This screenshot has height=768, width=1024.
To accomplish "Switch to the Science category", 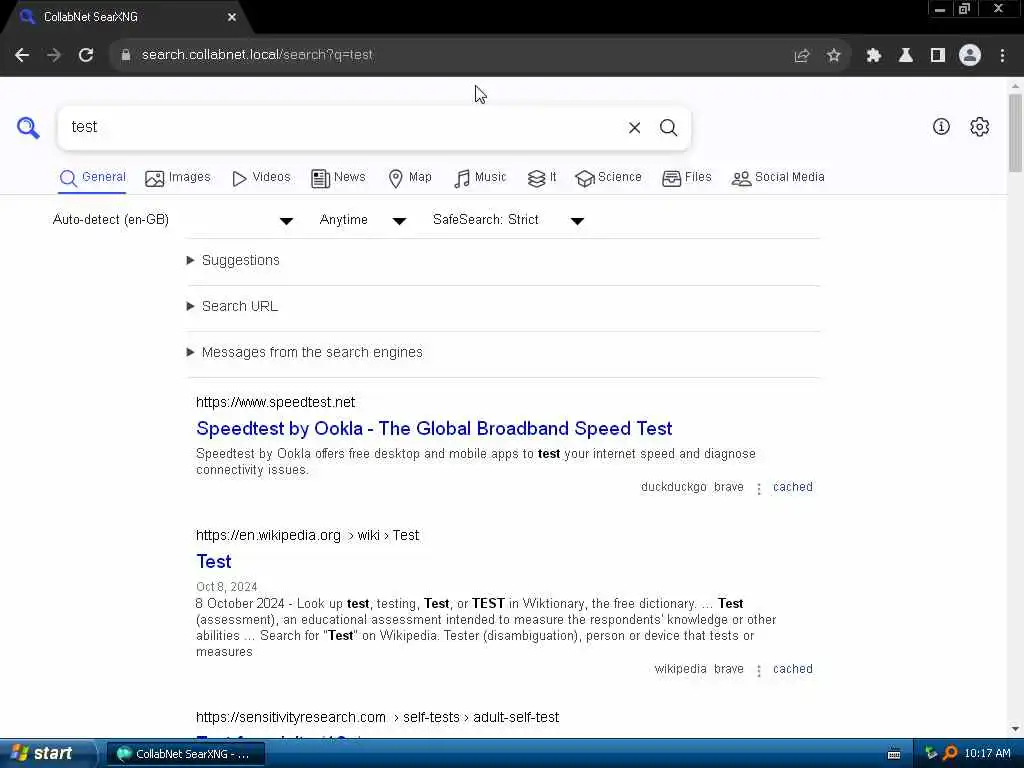I will click(608, 178).
